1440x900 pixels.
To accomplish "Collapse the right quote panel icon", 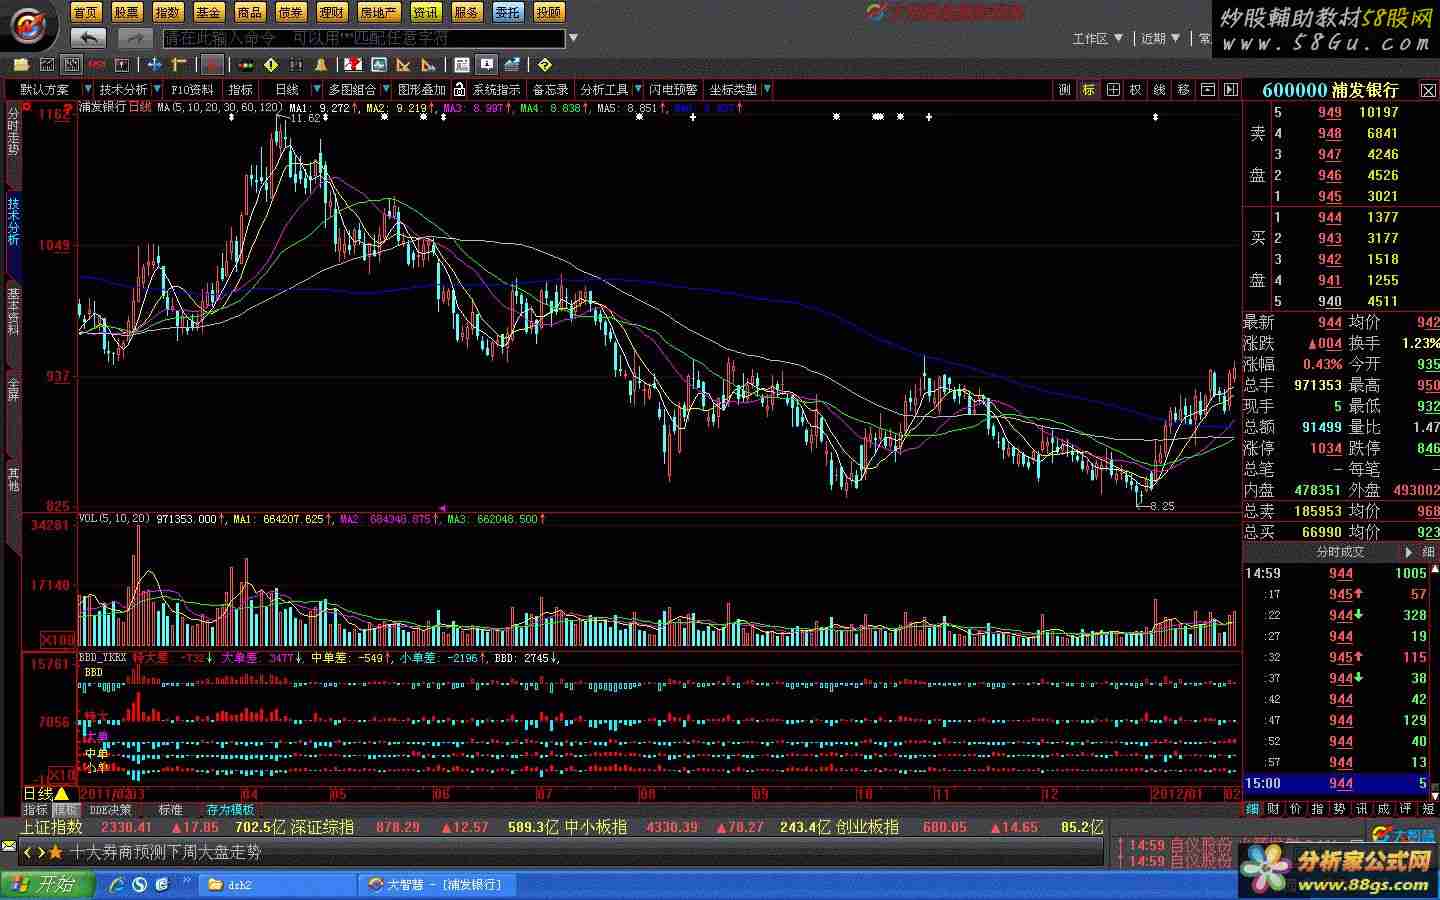I will click(x=1231, y=90).
